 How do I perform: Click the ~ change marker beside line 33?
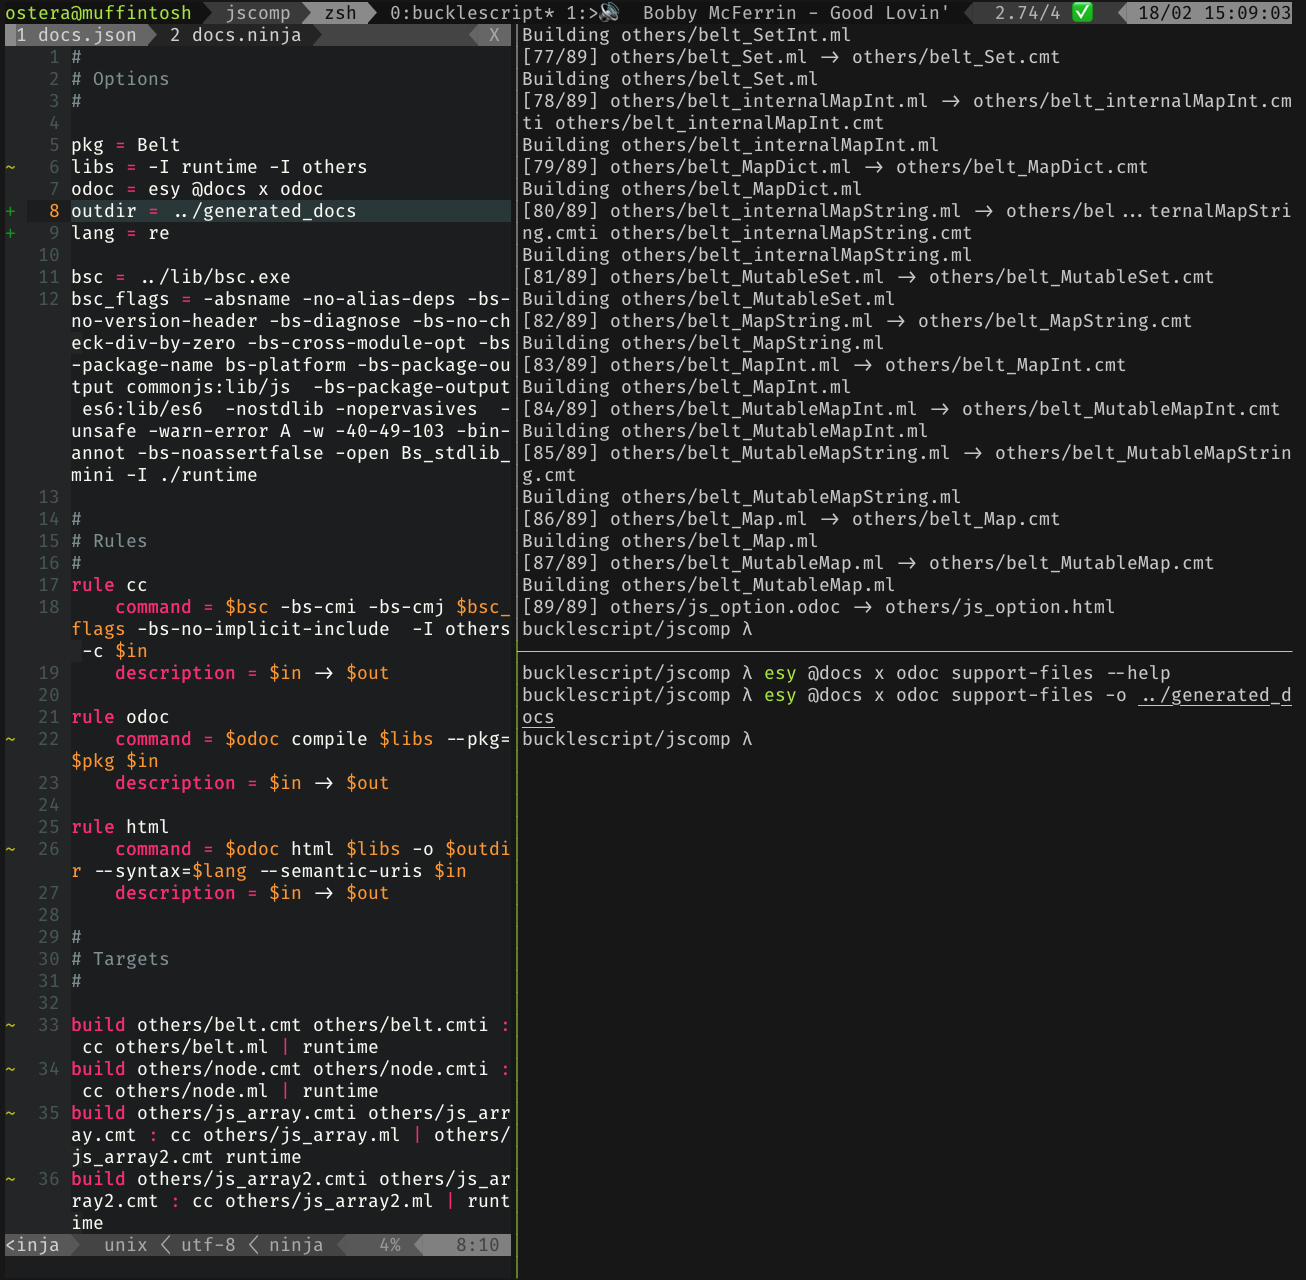point(10,1024)
